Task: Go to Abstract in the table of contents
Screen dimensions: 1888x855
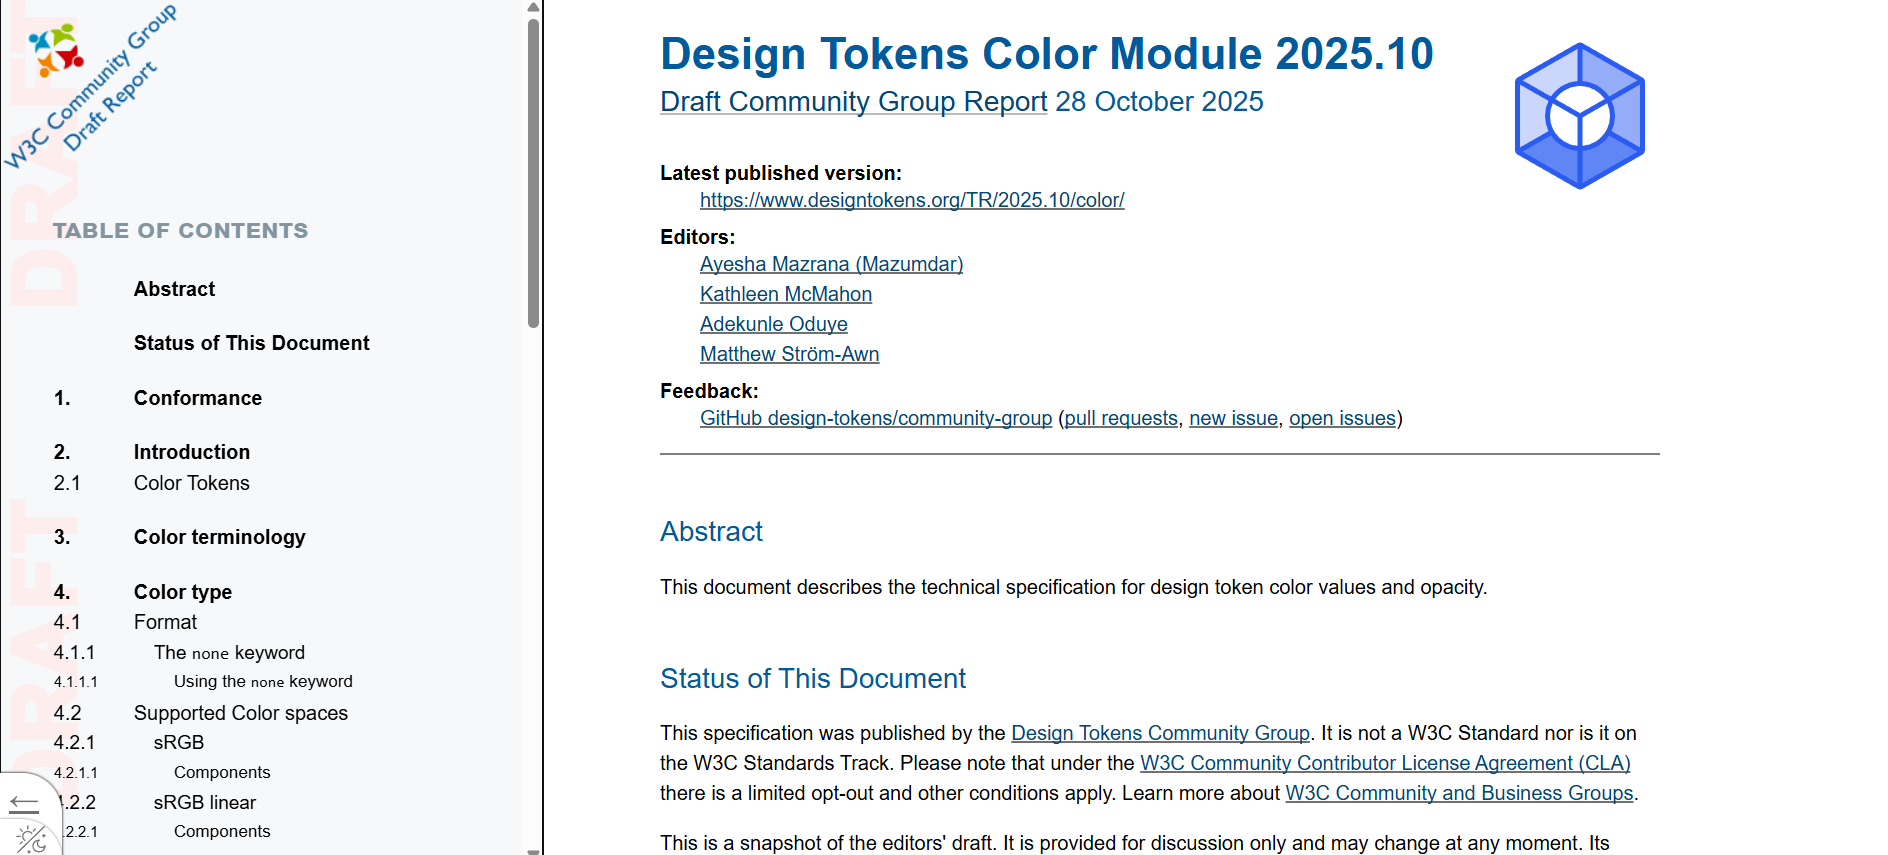Action: click(174, 289)
